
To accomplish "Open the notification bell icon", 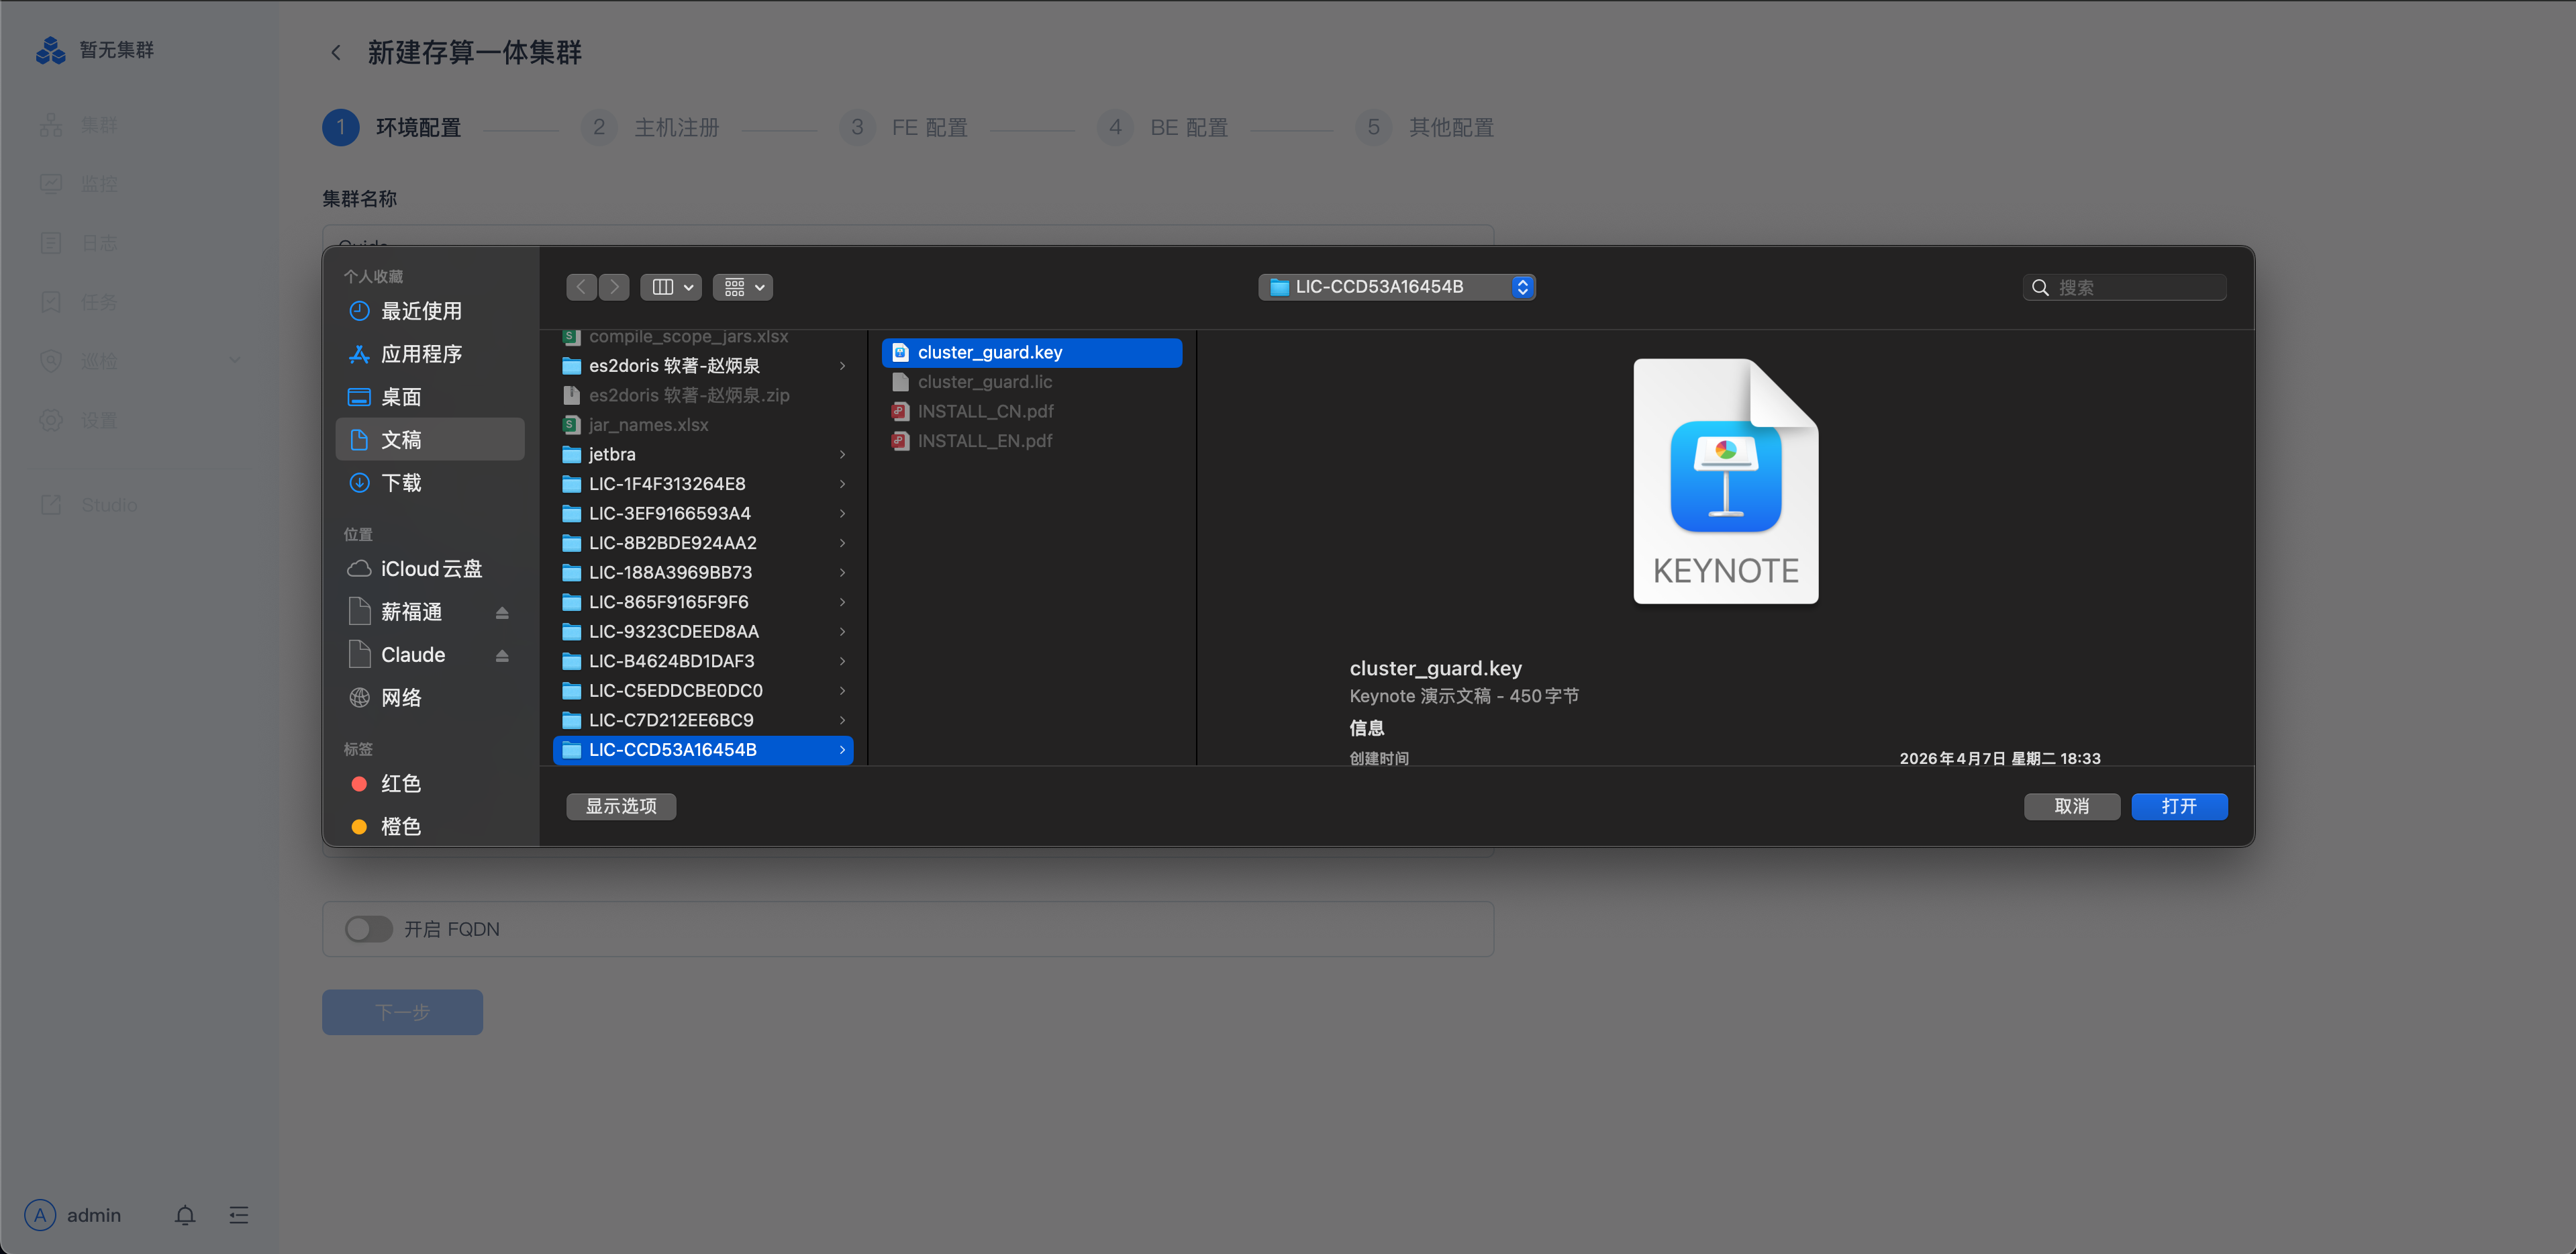I will click(185, 1215).
